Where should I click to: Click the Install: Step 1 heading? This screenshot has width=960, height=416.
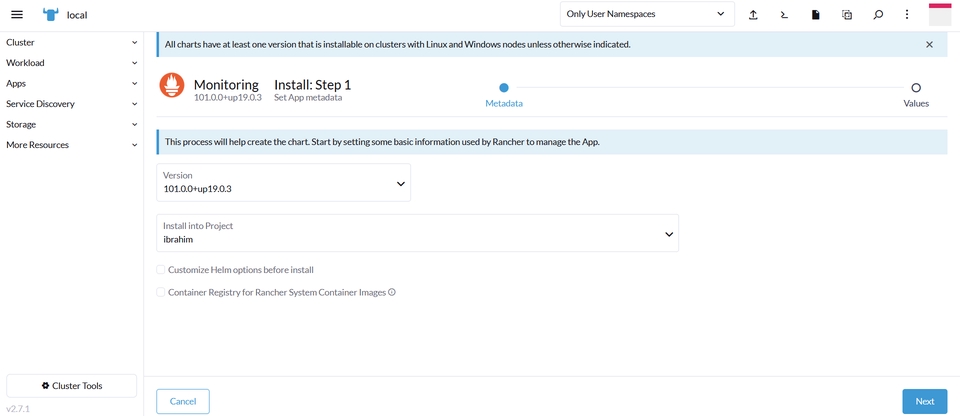tap(312, 85)
